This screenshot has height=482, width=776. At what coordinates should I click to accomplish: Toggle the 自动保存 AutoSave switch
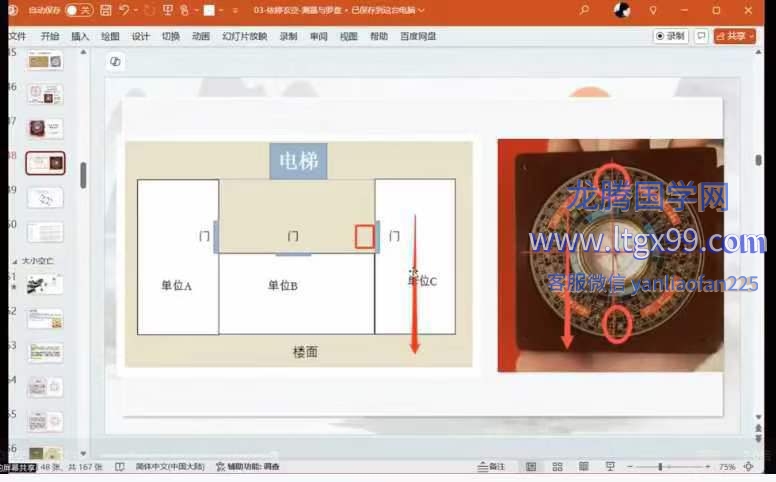point(78,10)
